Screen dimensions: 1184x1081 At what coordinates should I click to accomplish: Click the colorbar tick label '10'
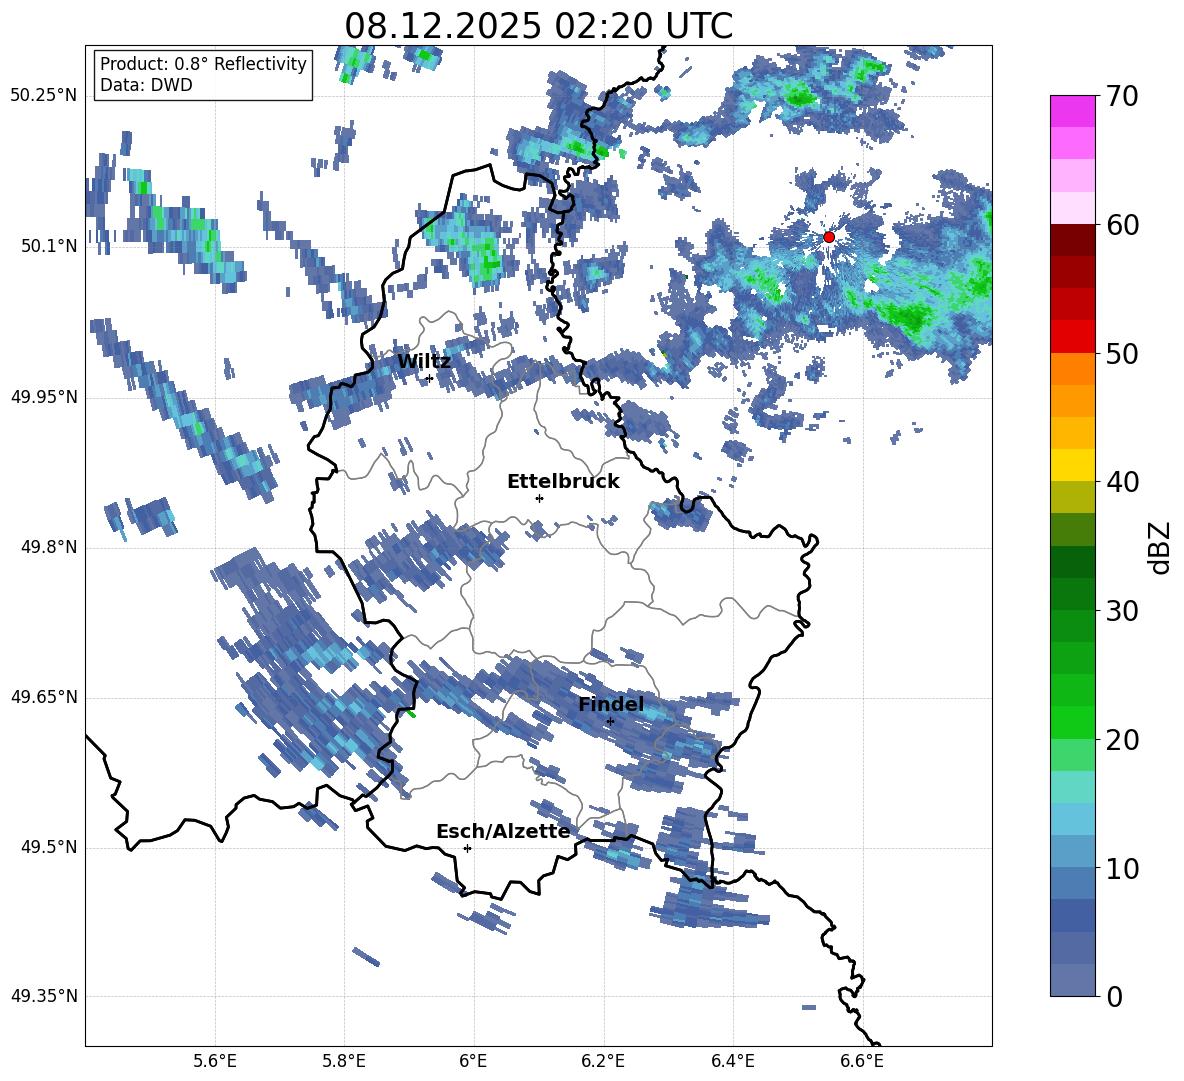(1121, 868)
